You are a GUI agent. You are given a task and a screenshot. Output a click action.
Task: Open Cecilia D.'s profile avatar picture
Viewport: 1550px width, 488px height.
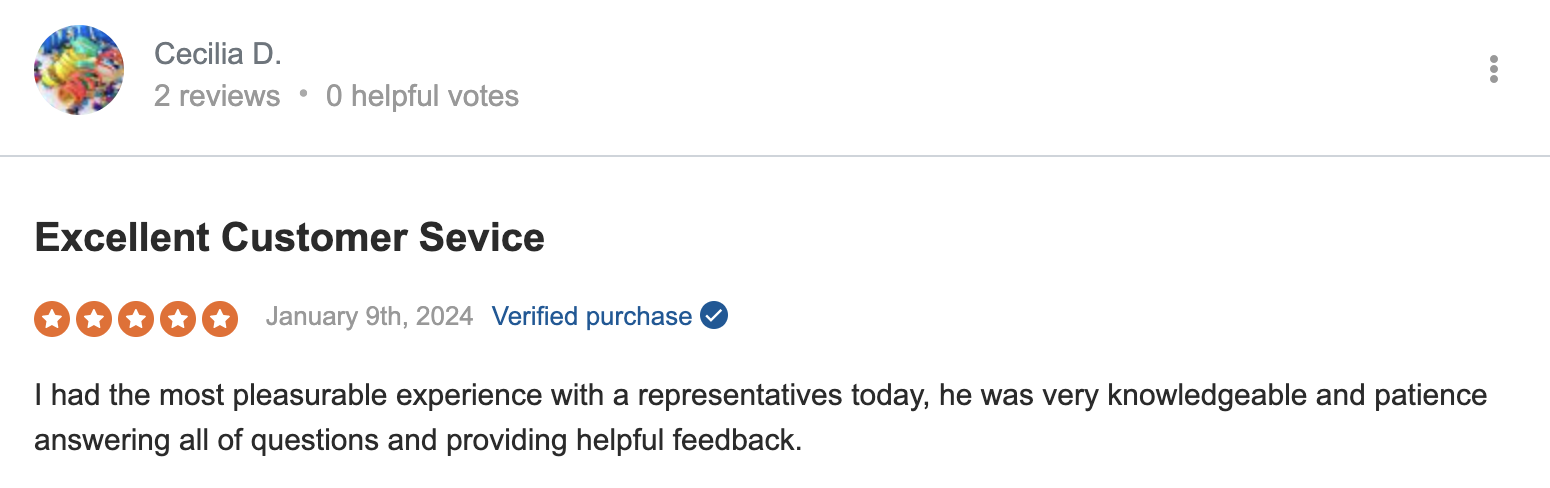[x=79, y=70]
